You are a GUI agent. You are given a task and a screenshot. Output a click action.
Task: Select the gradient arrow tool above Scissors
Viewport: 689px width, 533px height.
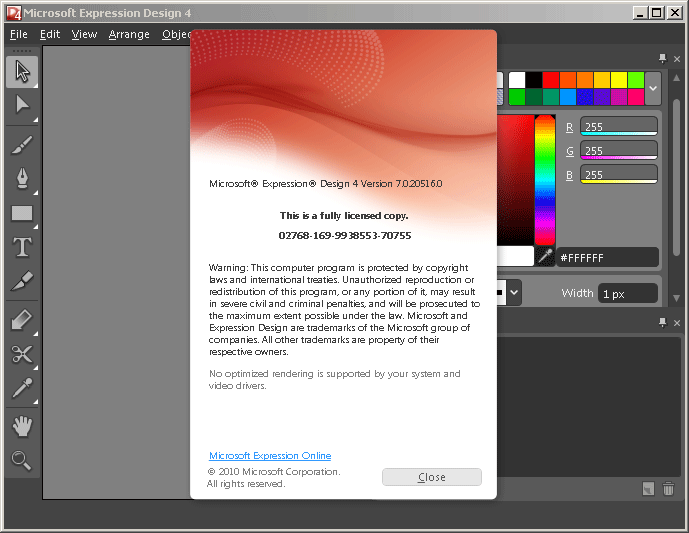[22, 320]
